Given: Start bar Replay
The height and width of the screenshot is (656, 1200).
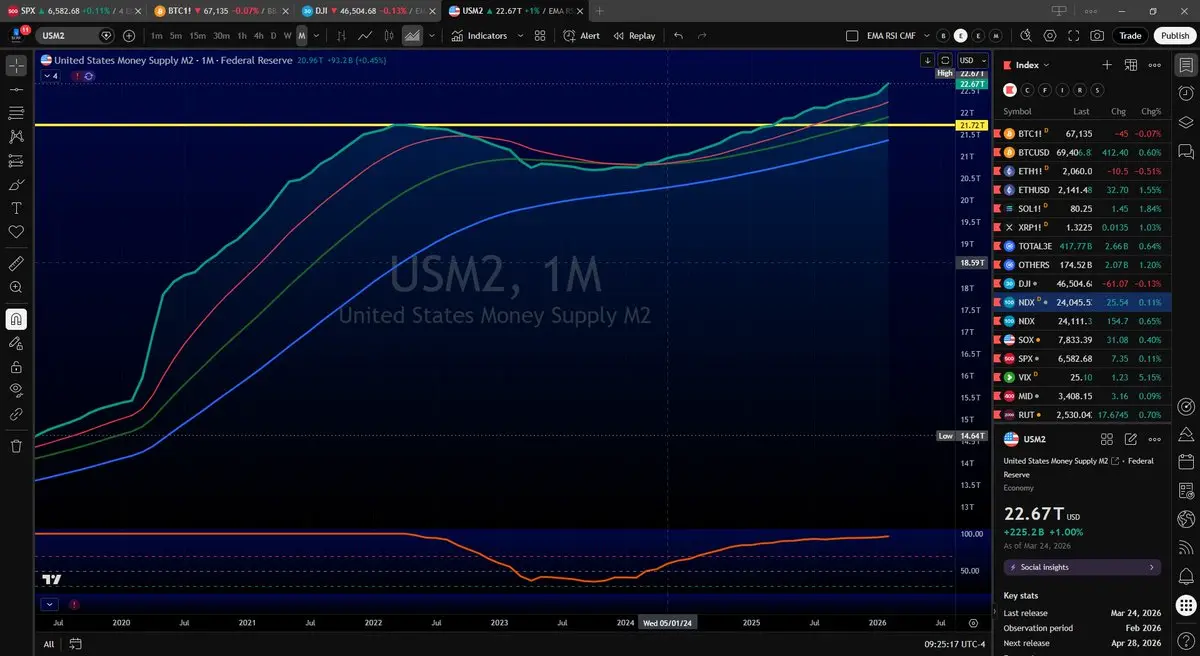Looking at the screenshot, I should pos(633,35).
